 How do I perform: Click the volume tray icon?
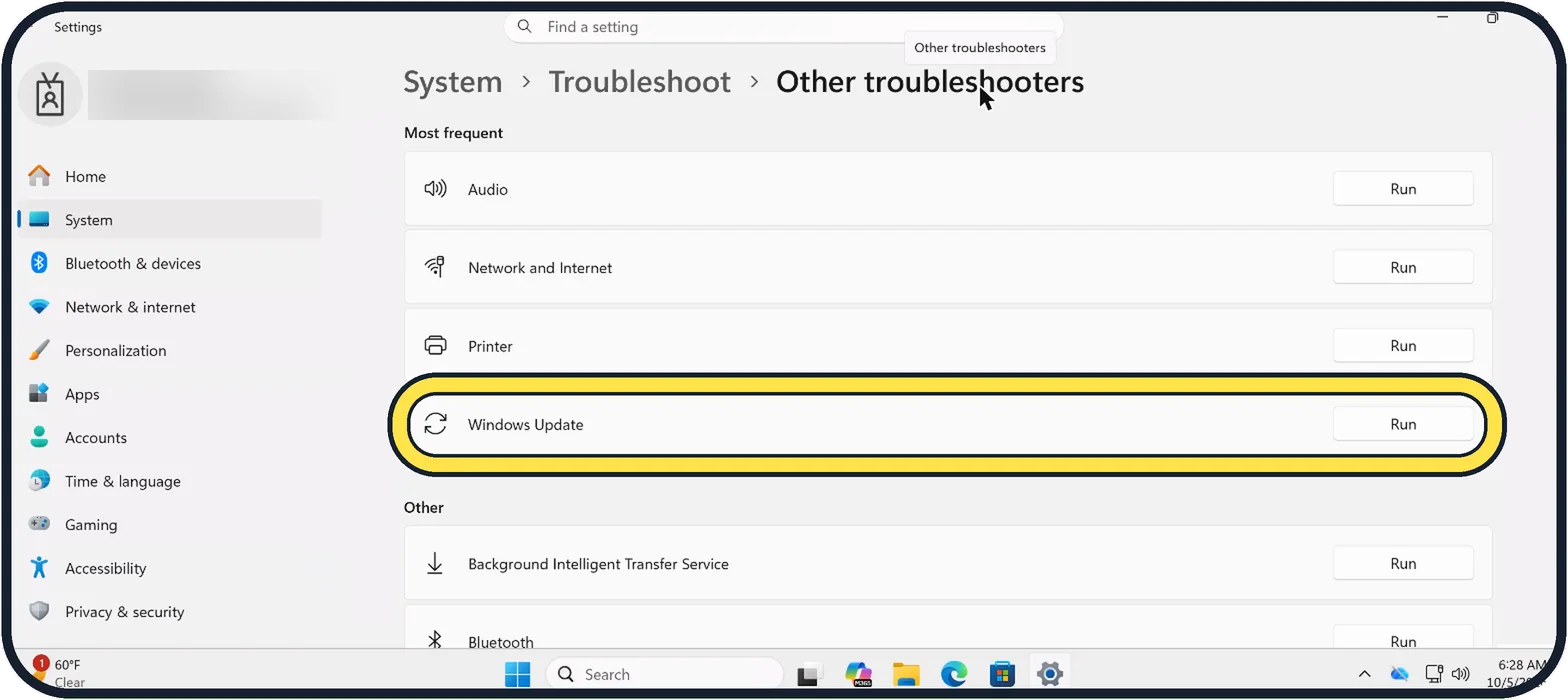(x=1461, y=674)
